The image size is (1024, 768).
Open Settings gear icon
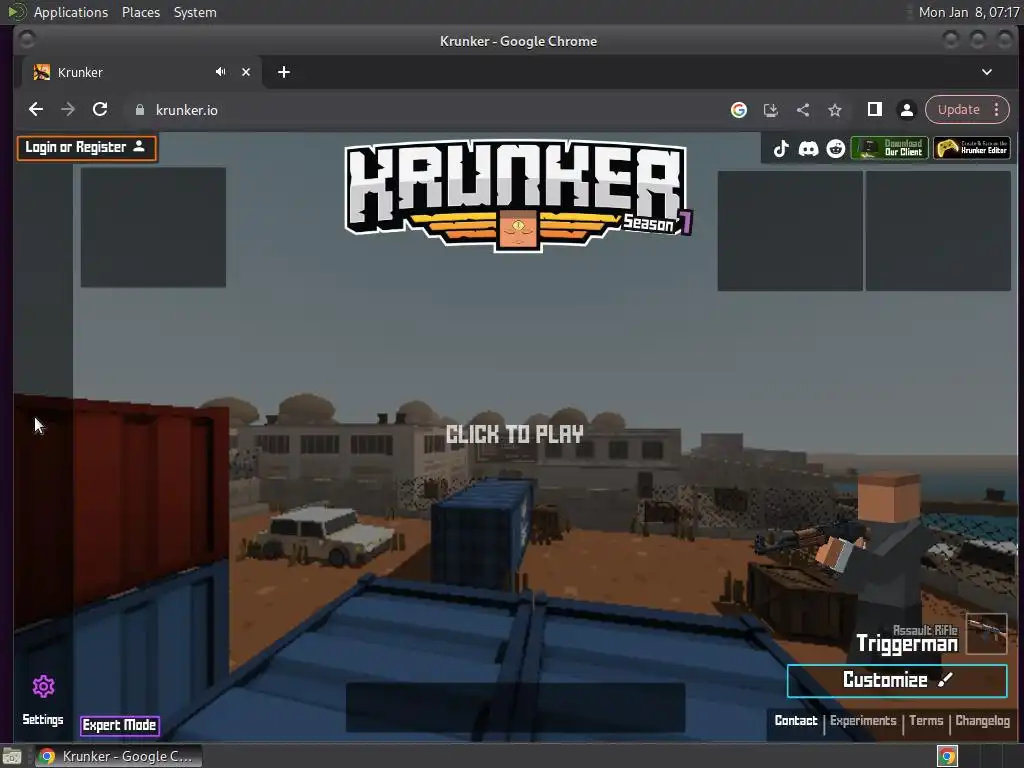pyautogui.click(x=44, y=686)
